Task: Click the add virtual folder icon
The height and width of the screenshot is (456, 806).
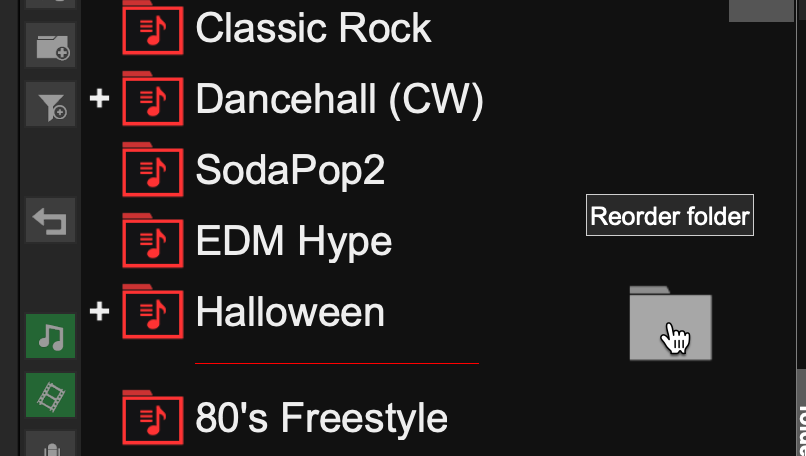Action: [50, 45]
